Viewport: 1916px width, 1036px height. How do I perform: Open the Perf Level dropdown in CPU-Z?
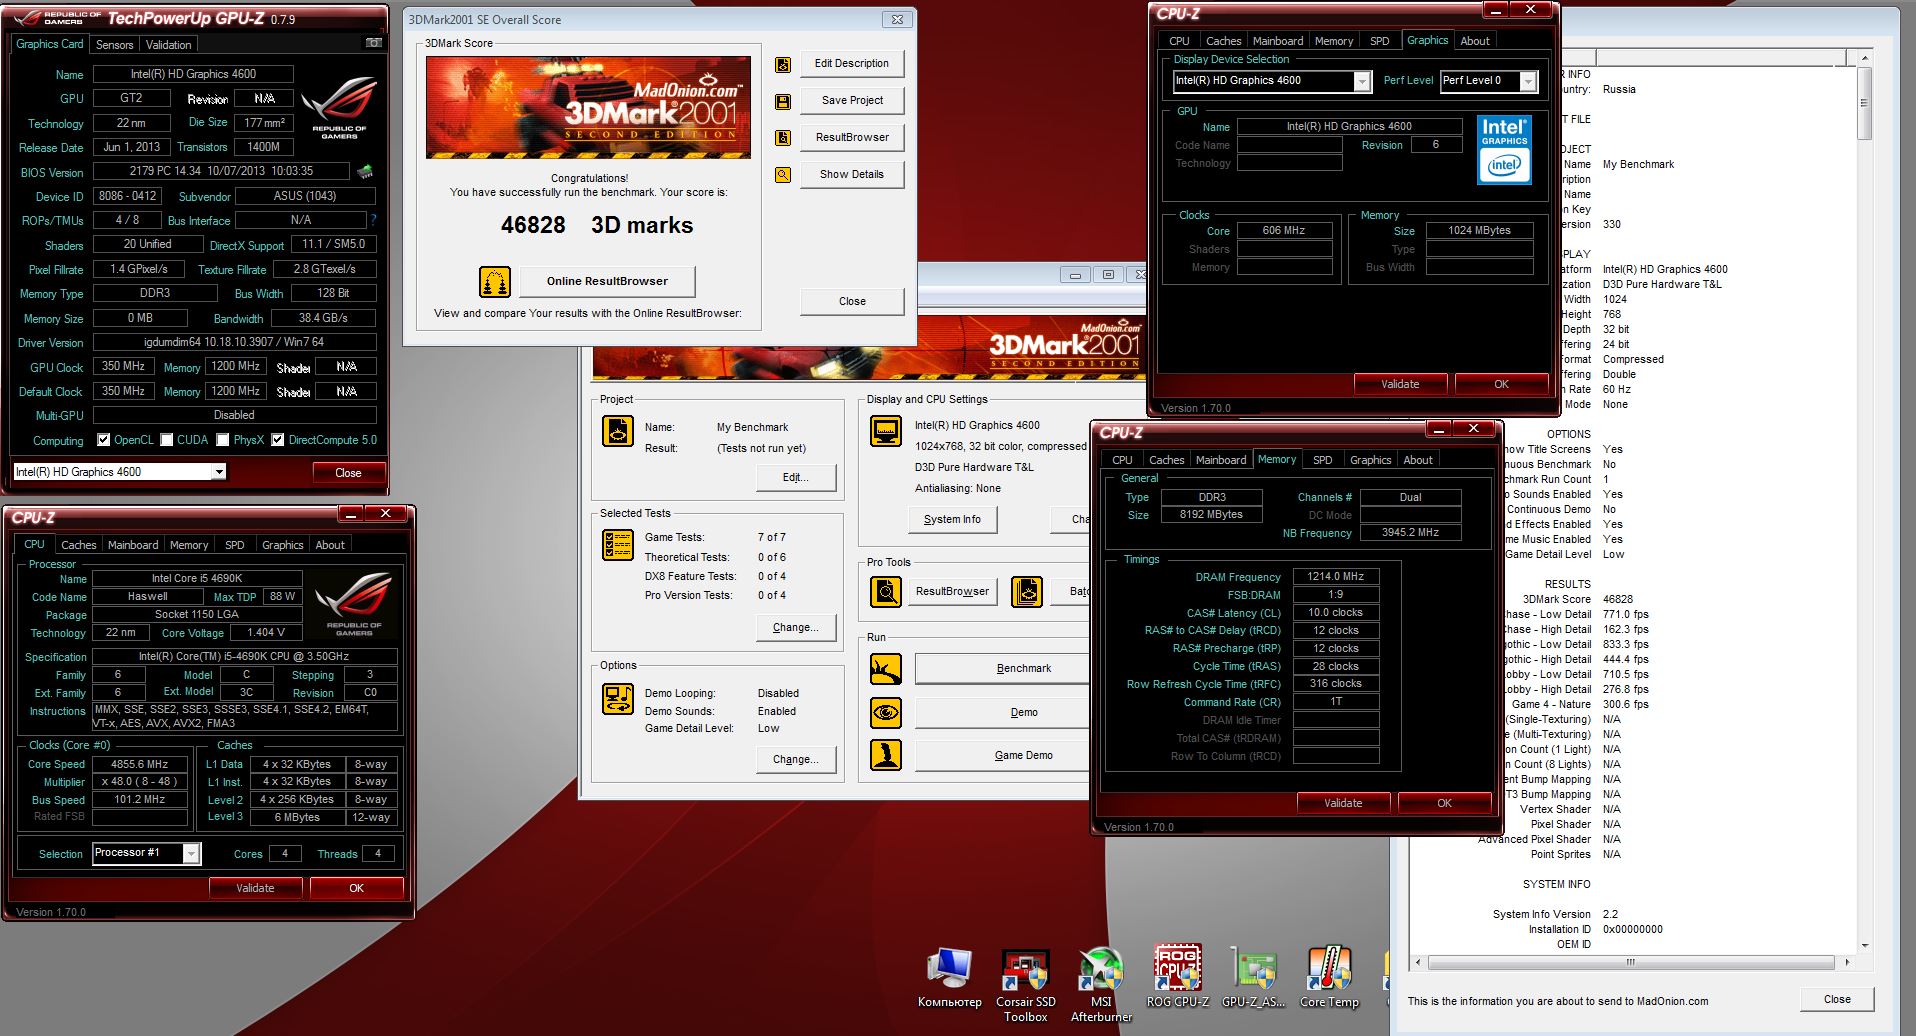click(x=1528, y=82)
